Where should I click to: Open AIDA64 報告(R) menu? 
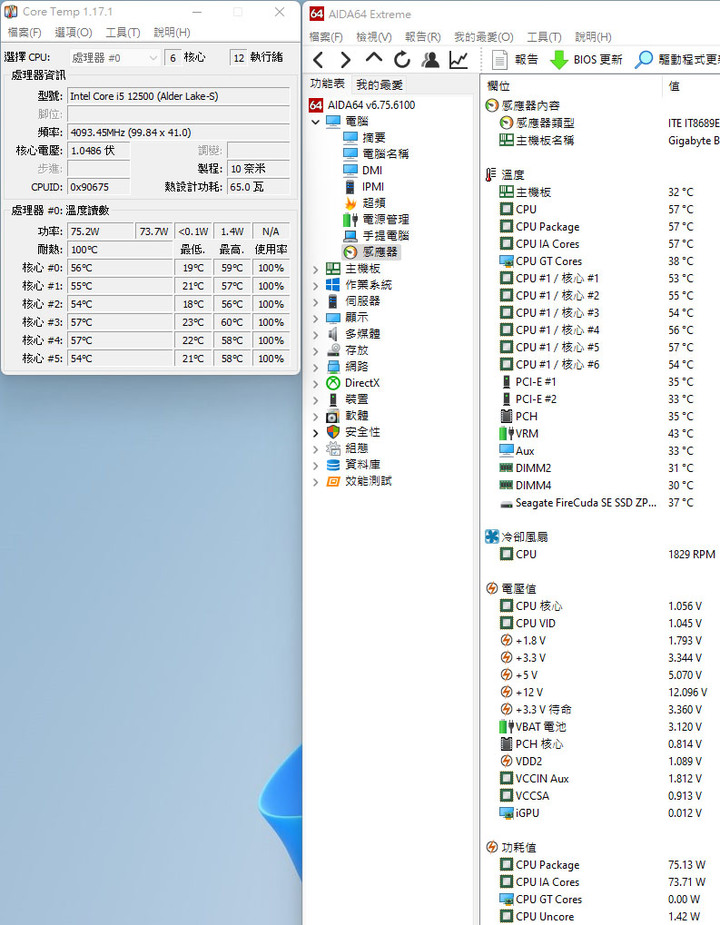[423, 37]
